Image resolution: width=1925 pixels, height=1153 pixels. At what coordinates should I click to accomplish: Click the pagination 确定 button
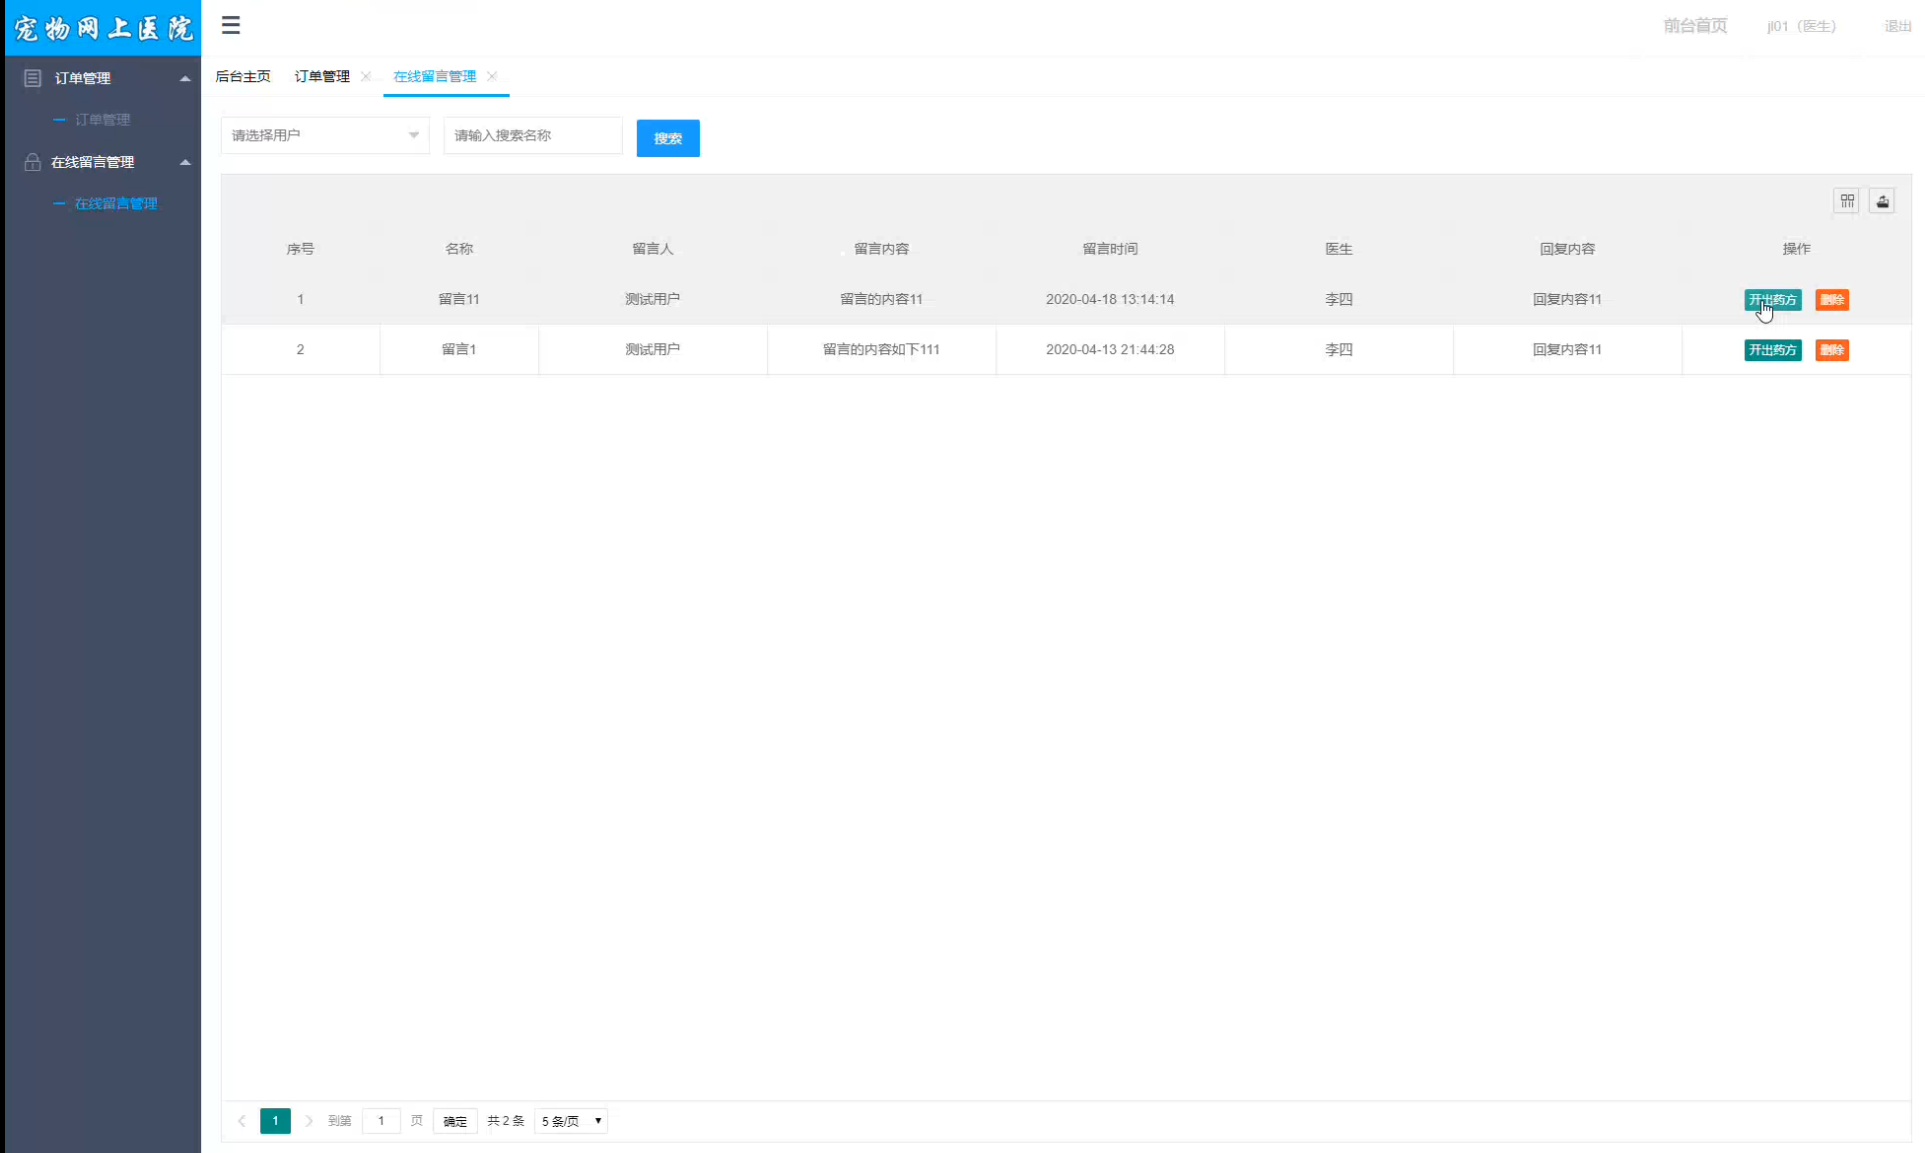455,1121
